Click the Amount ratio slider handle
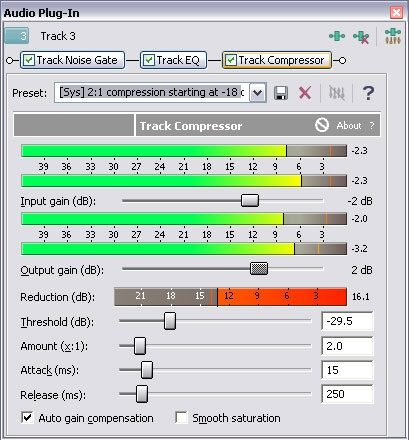The width and height of the screenshot is (409, 440). 140,346
